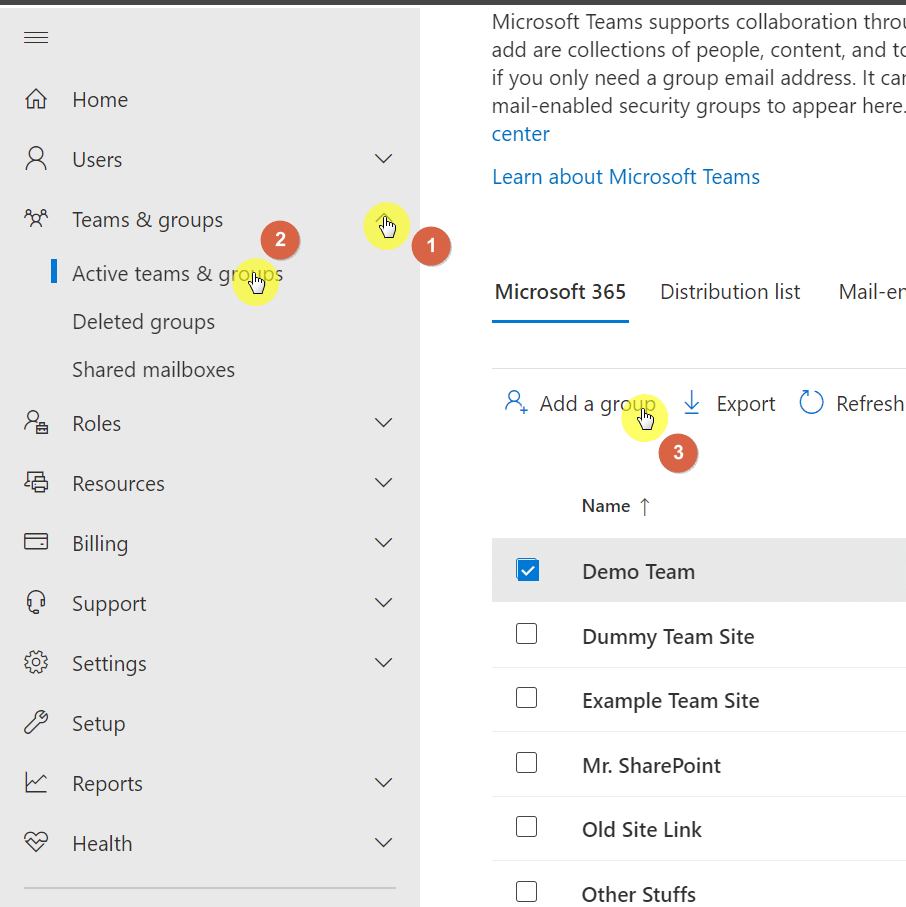This screenshot has width=906, height=907.
Task: Expand the Roles section chevron
Action: point(384,423)
